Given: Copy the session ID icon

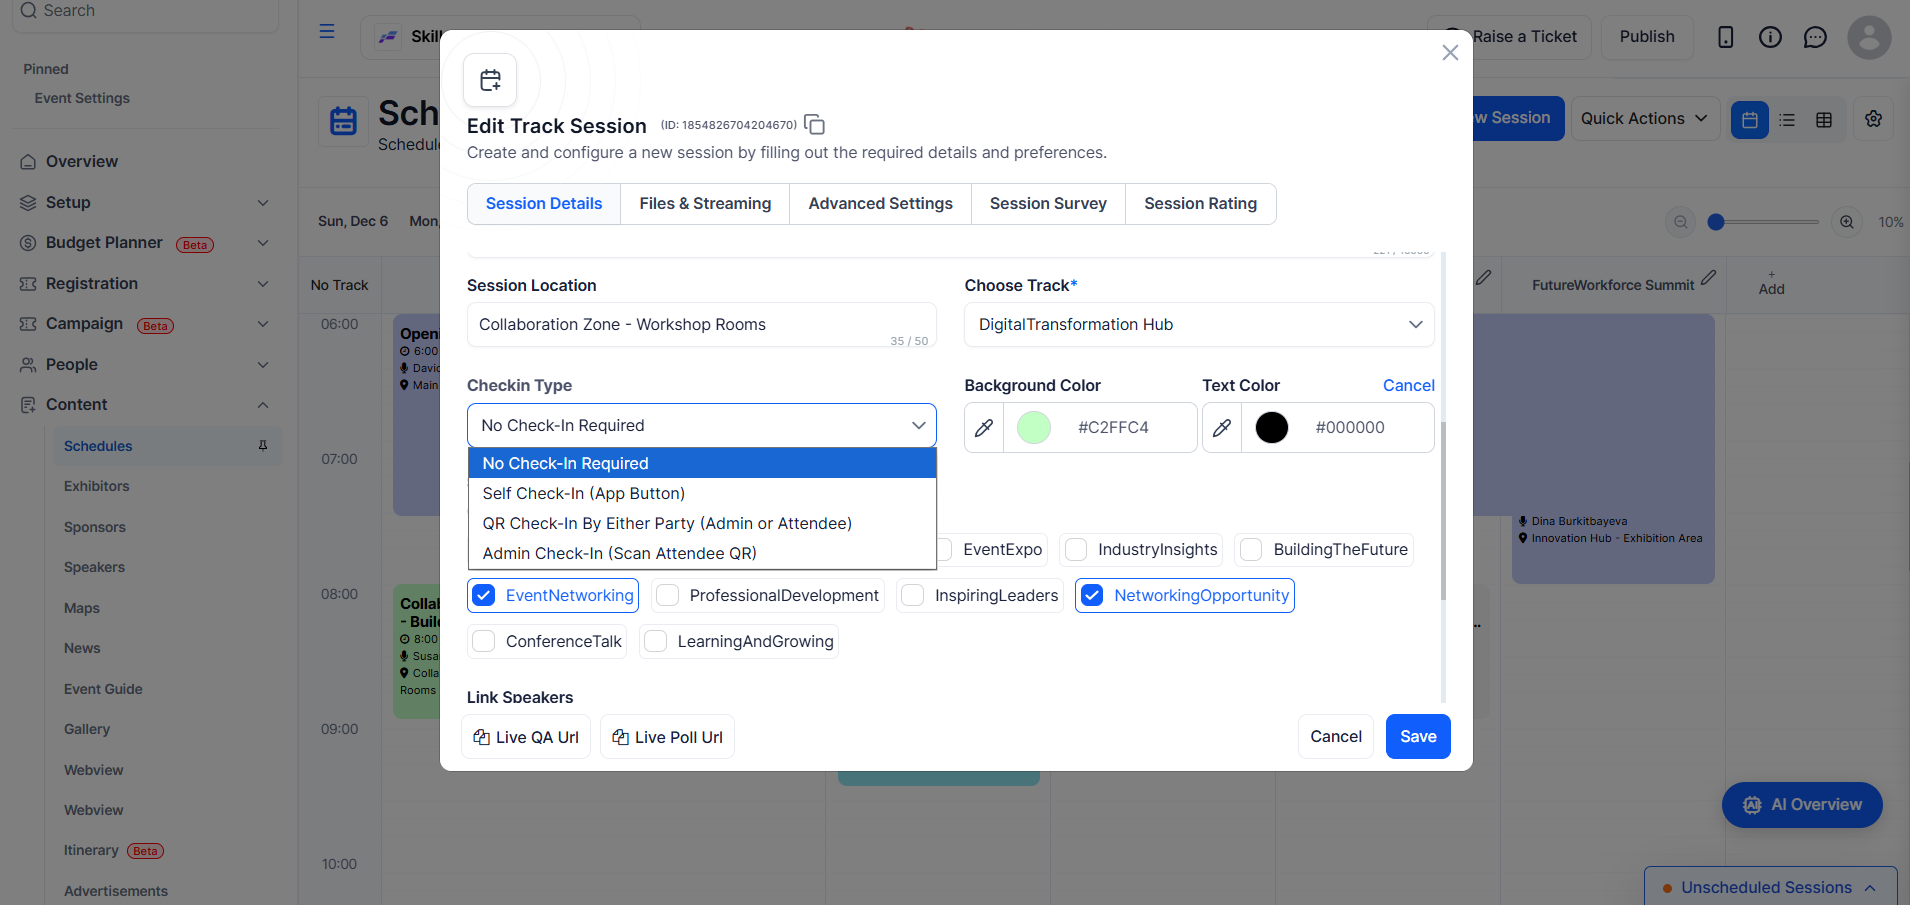Looking at the screenshot, I should click(x=815, y=125).
